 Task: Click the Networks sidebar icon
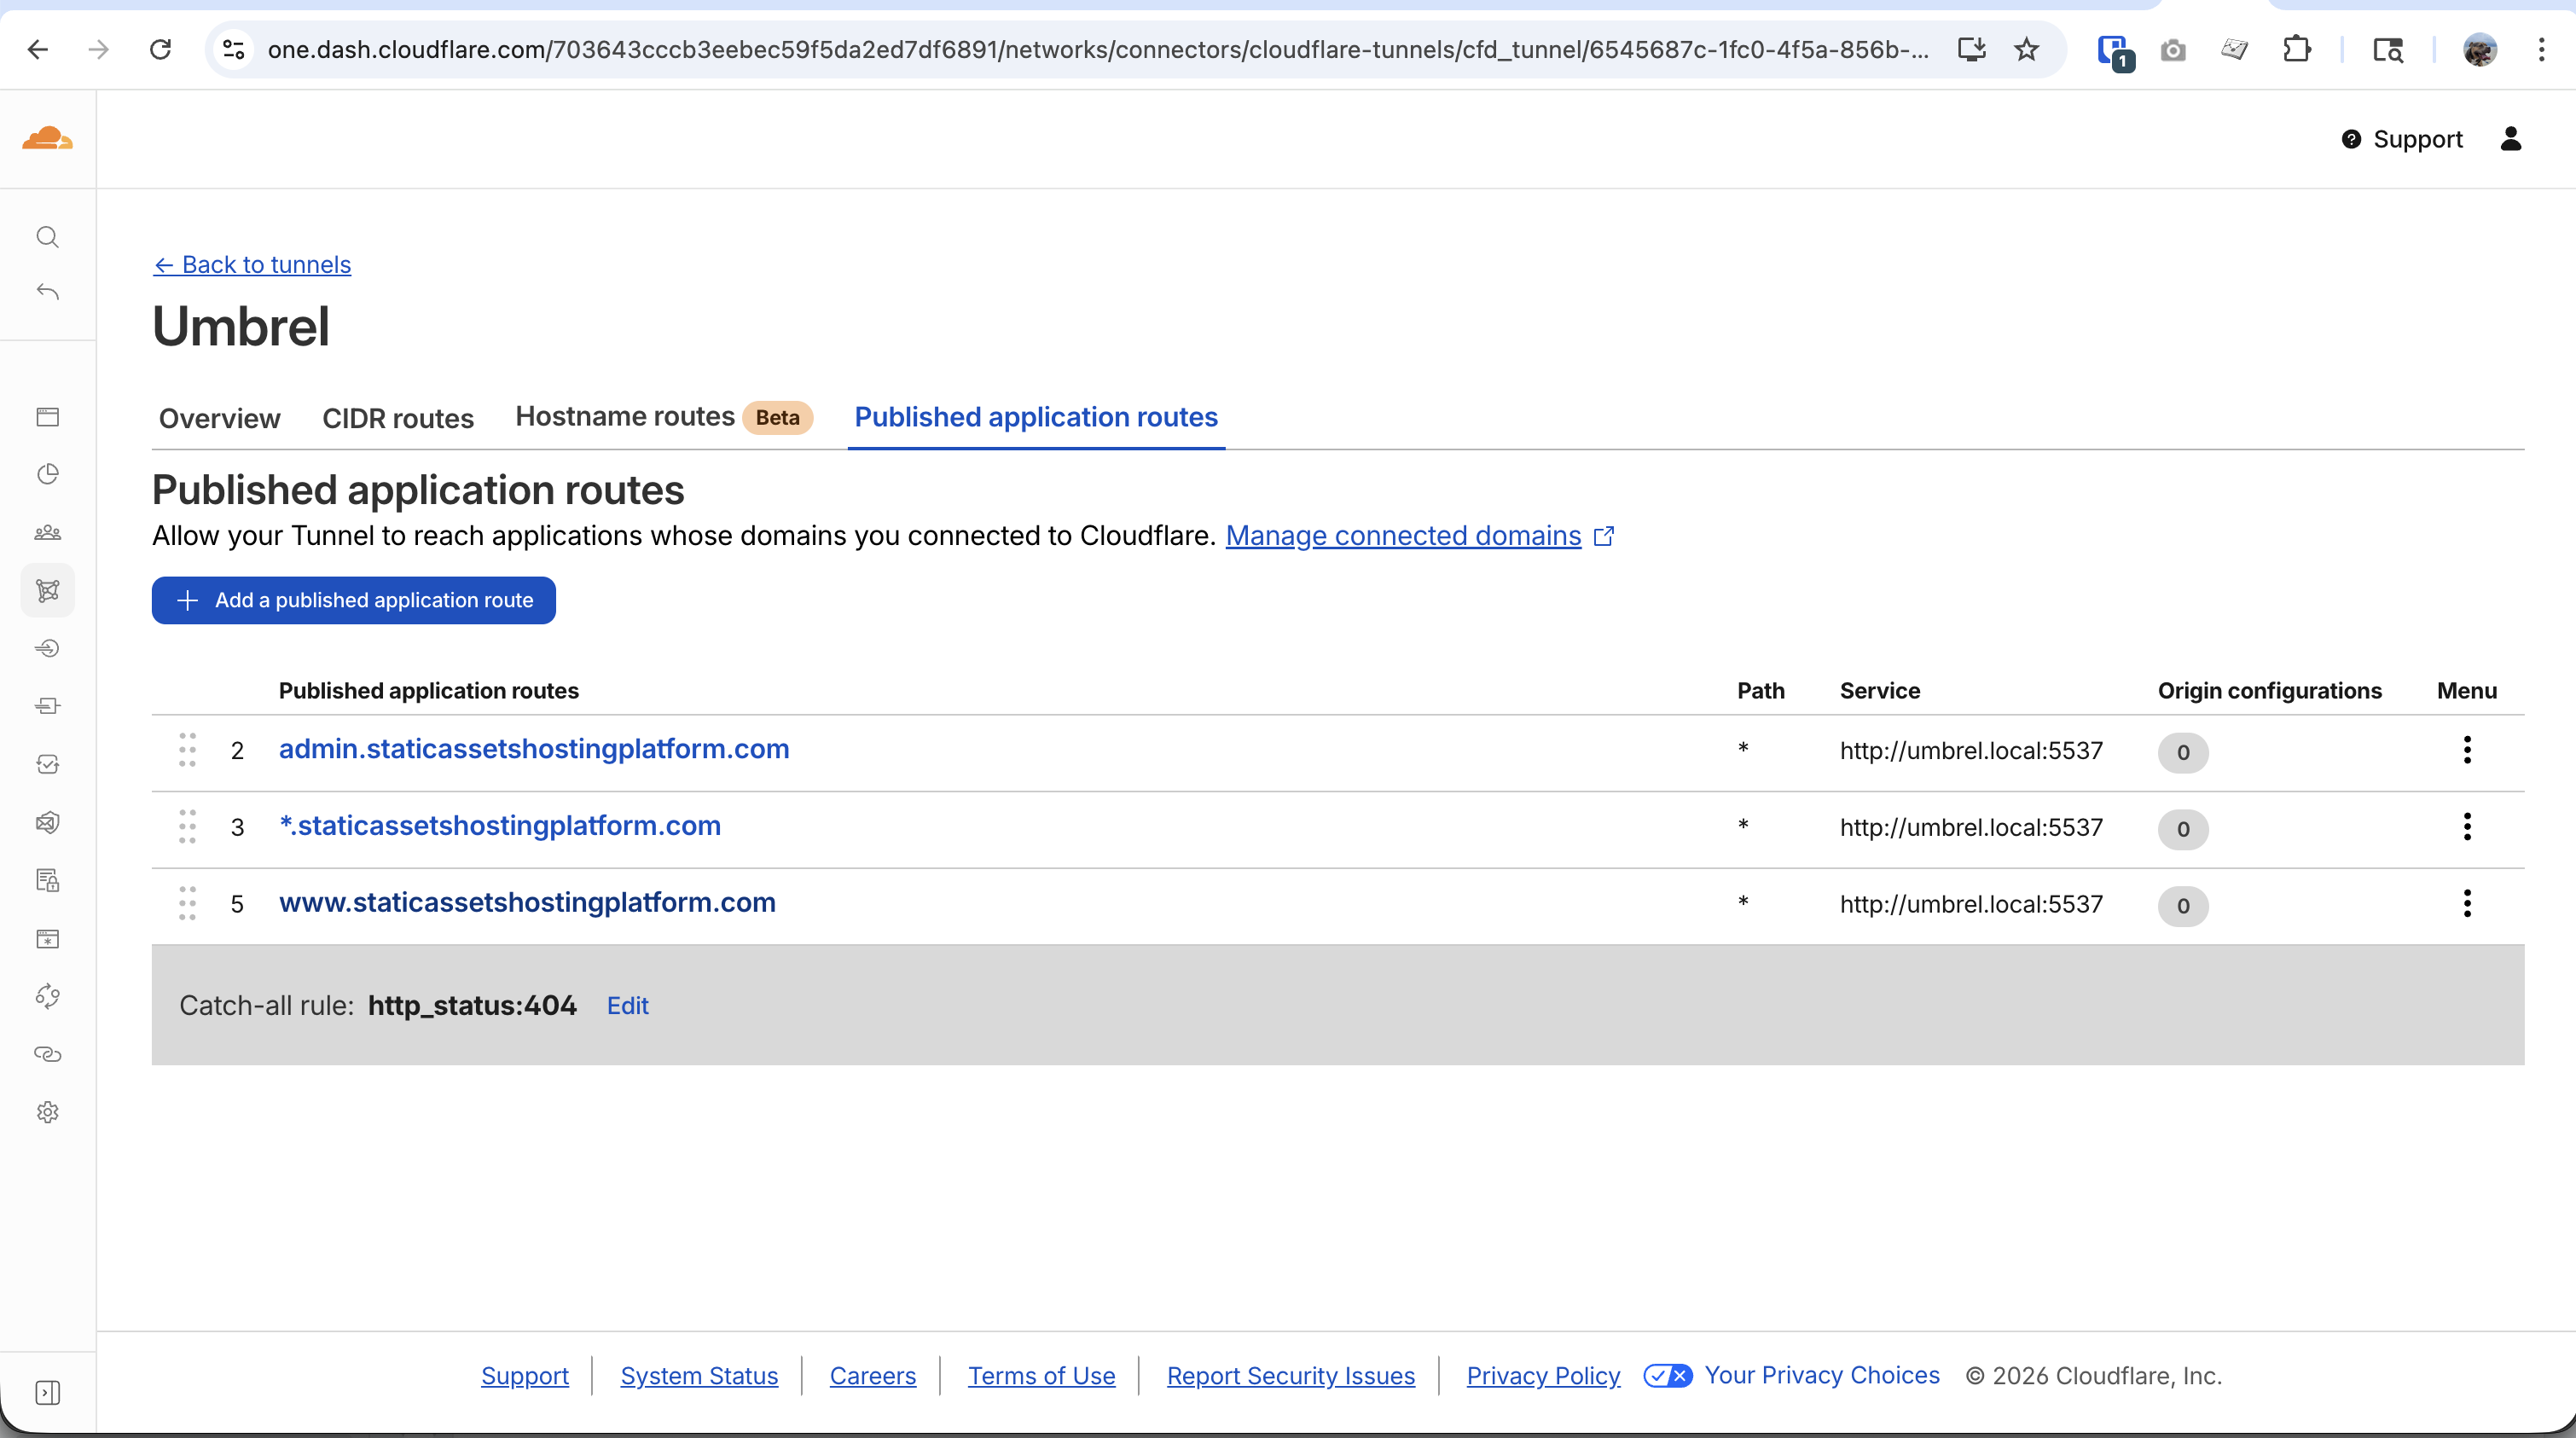tap(47, 591)
